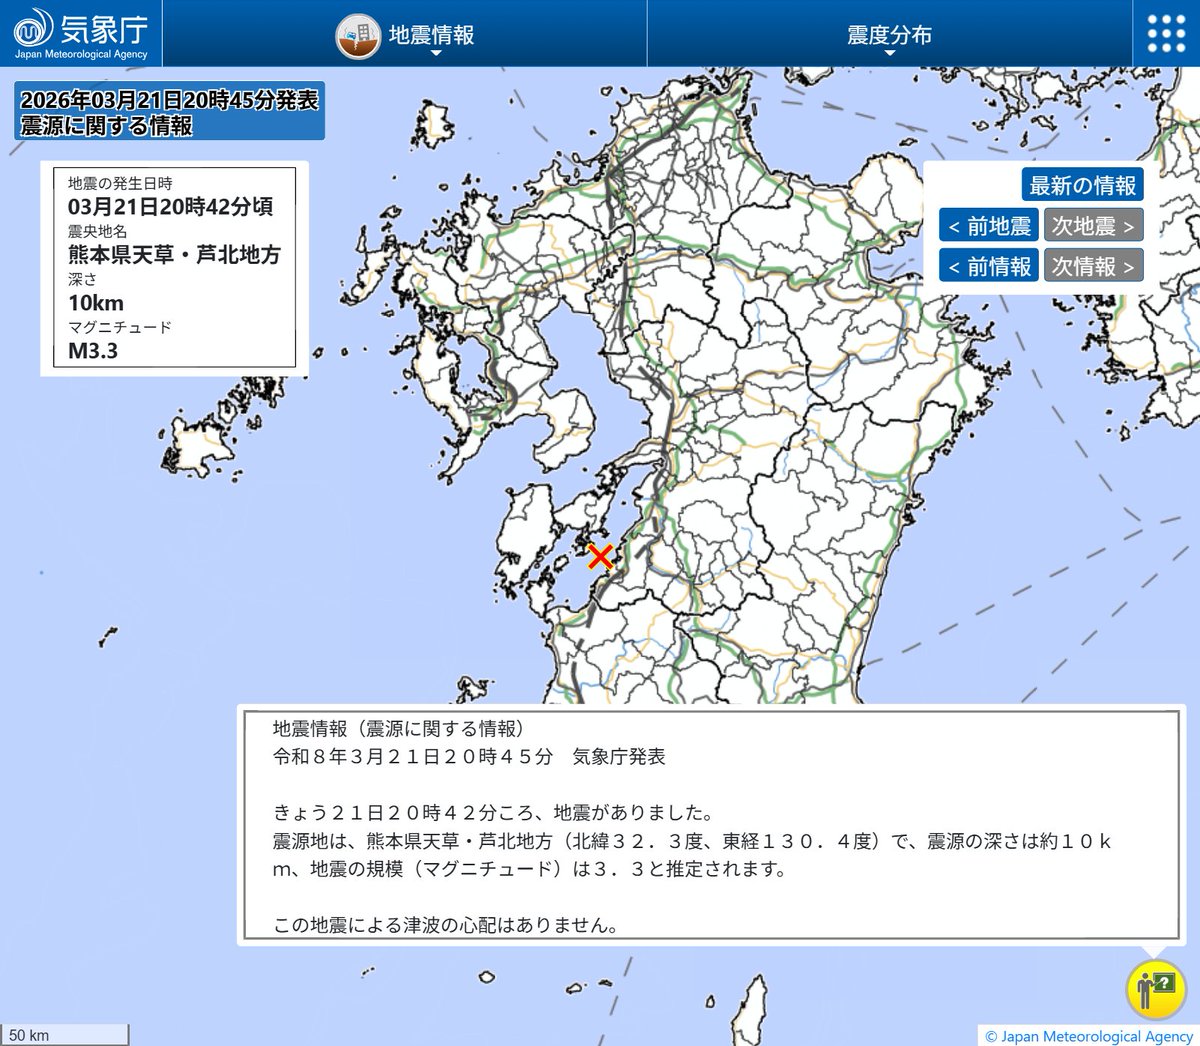The width and height of the screenshot is (1200, 1046).
Task: Open the JMA 気象庁 home logo
Action: pos(80,33)
